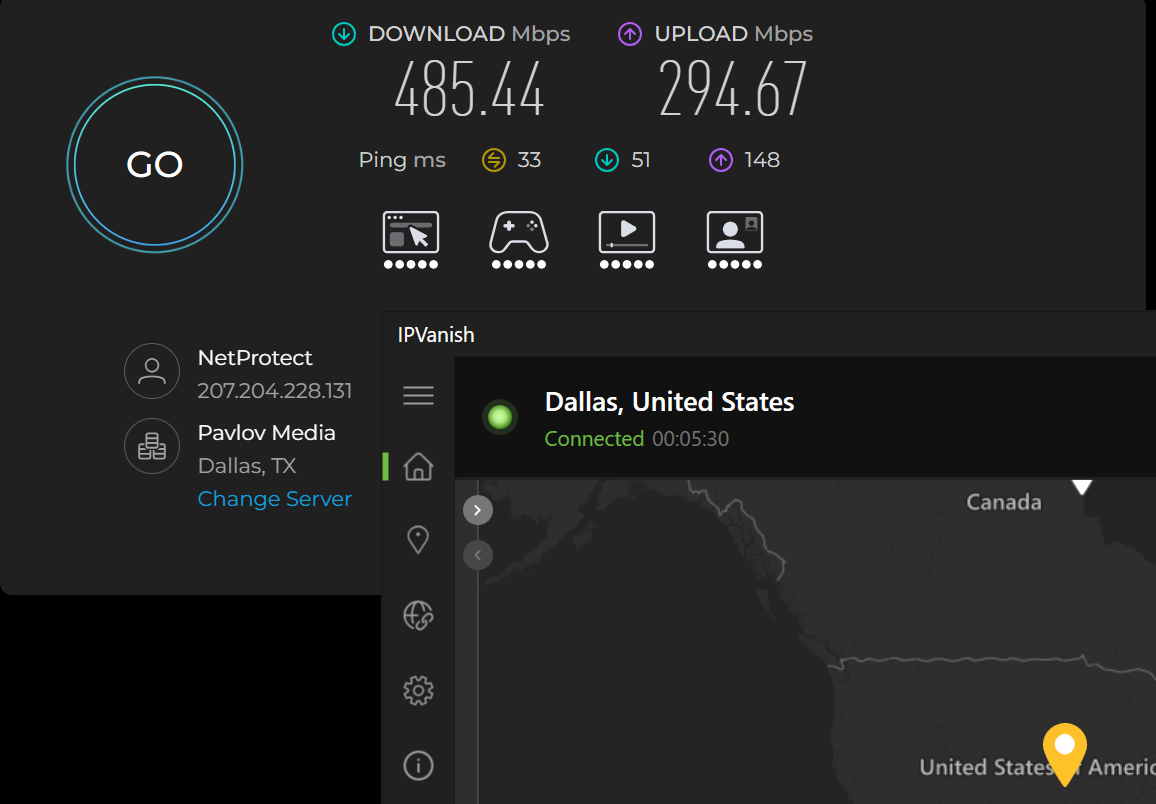This screenshot has width=1156, height=804.
Task: Open IPVanish info icon
Action: coord(418,766)
